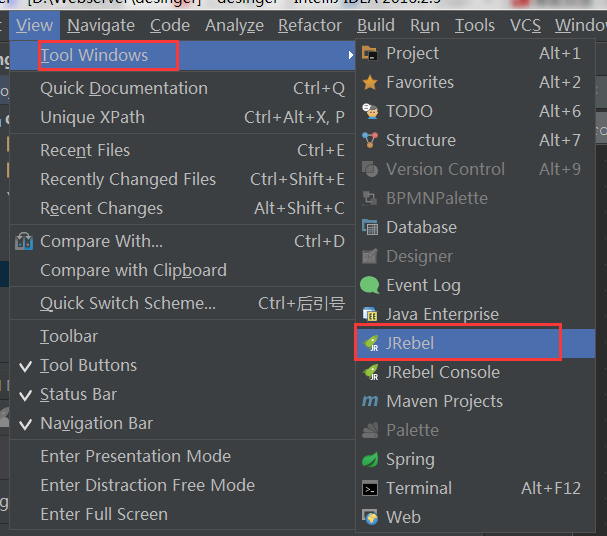607x536 pixels.
Task: Select the Spring leaf icon
Action: (370, 459)
